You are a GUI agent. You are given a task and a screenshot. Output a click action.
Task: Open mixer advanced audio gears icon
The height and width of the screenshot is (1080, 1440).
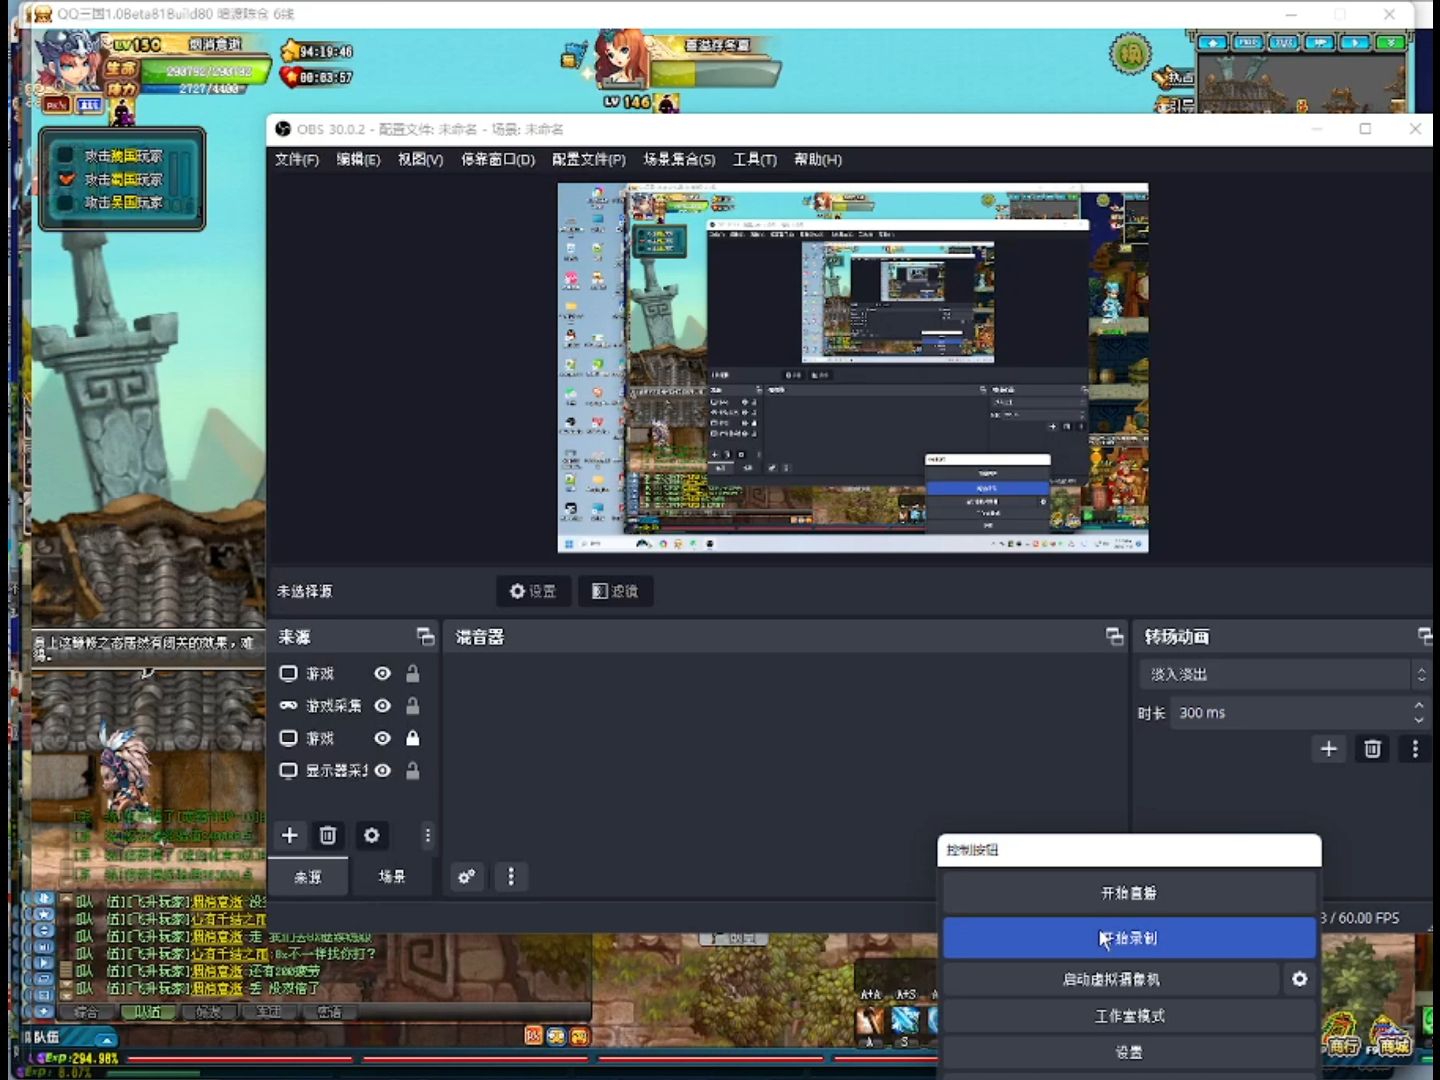(x=466, y=877)
